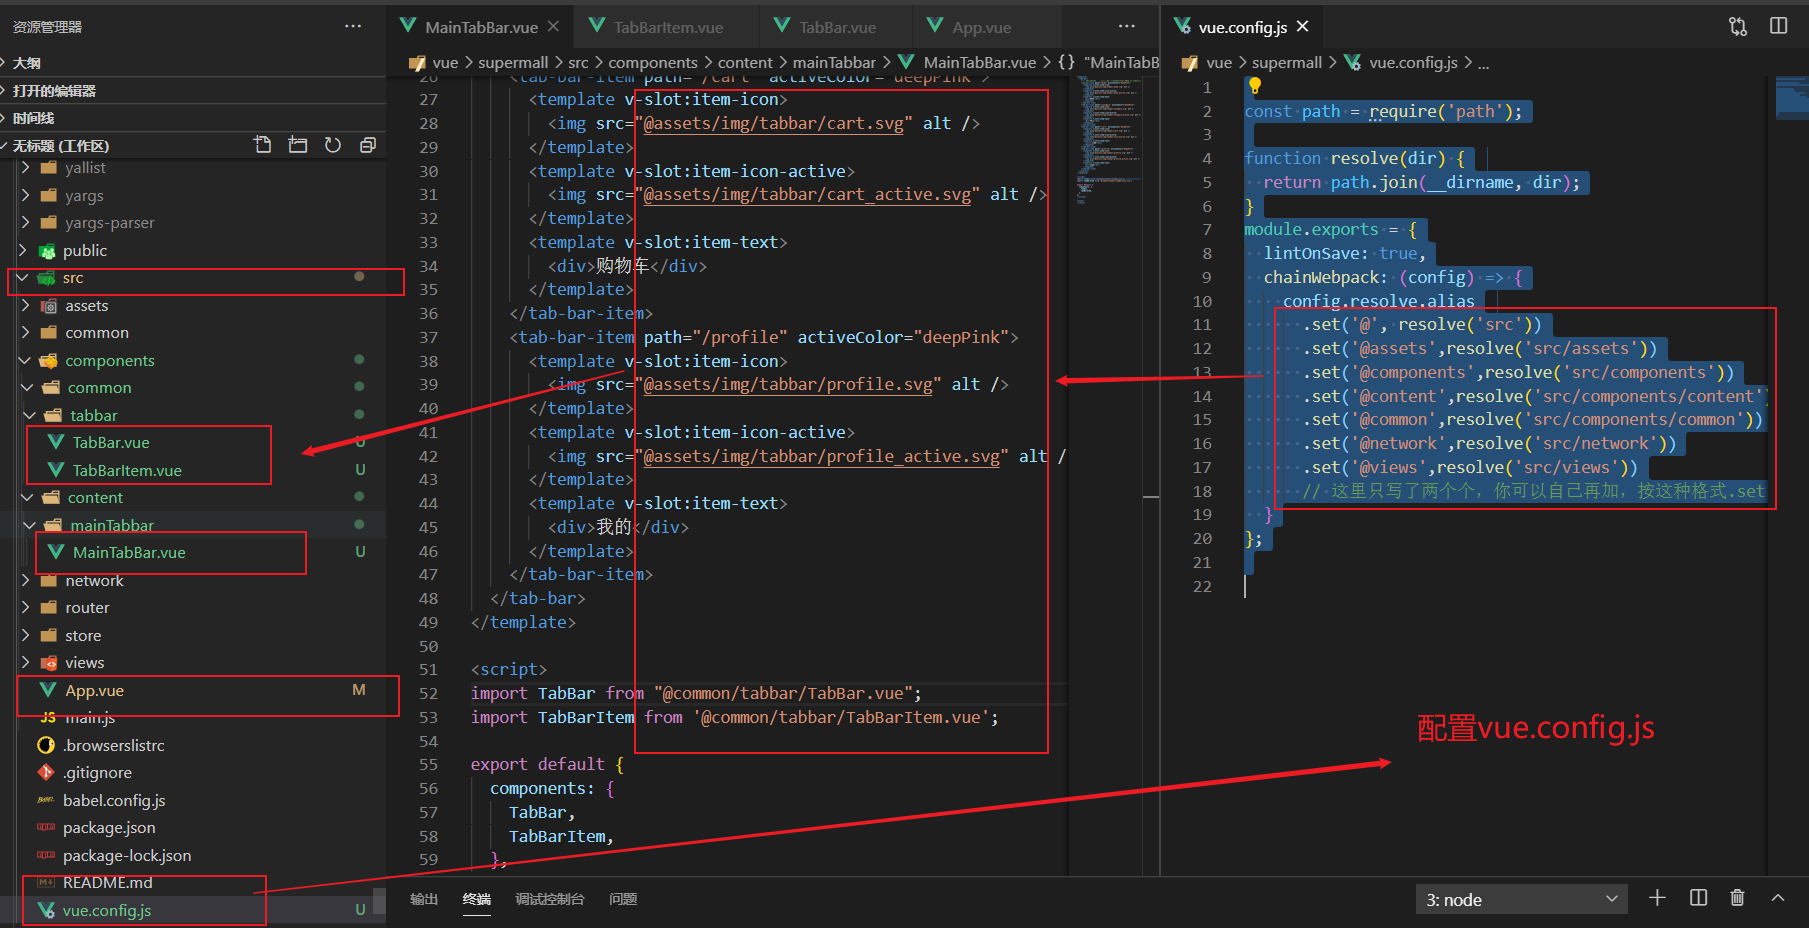
Task: Split the terminal panel
Action: coord(1698,898)
